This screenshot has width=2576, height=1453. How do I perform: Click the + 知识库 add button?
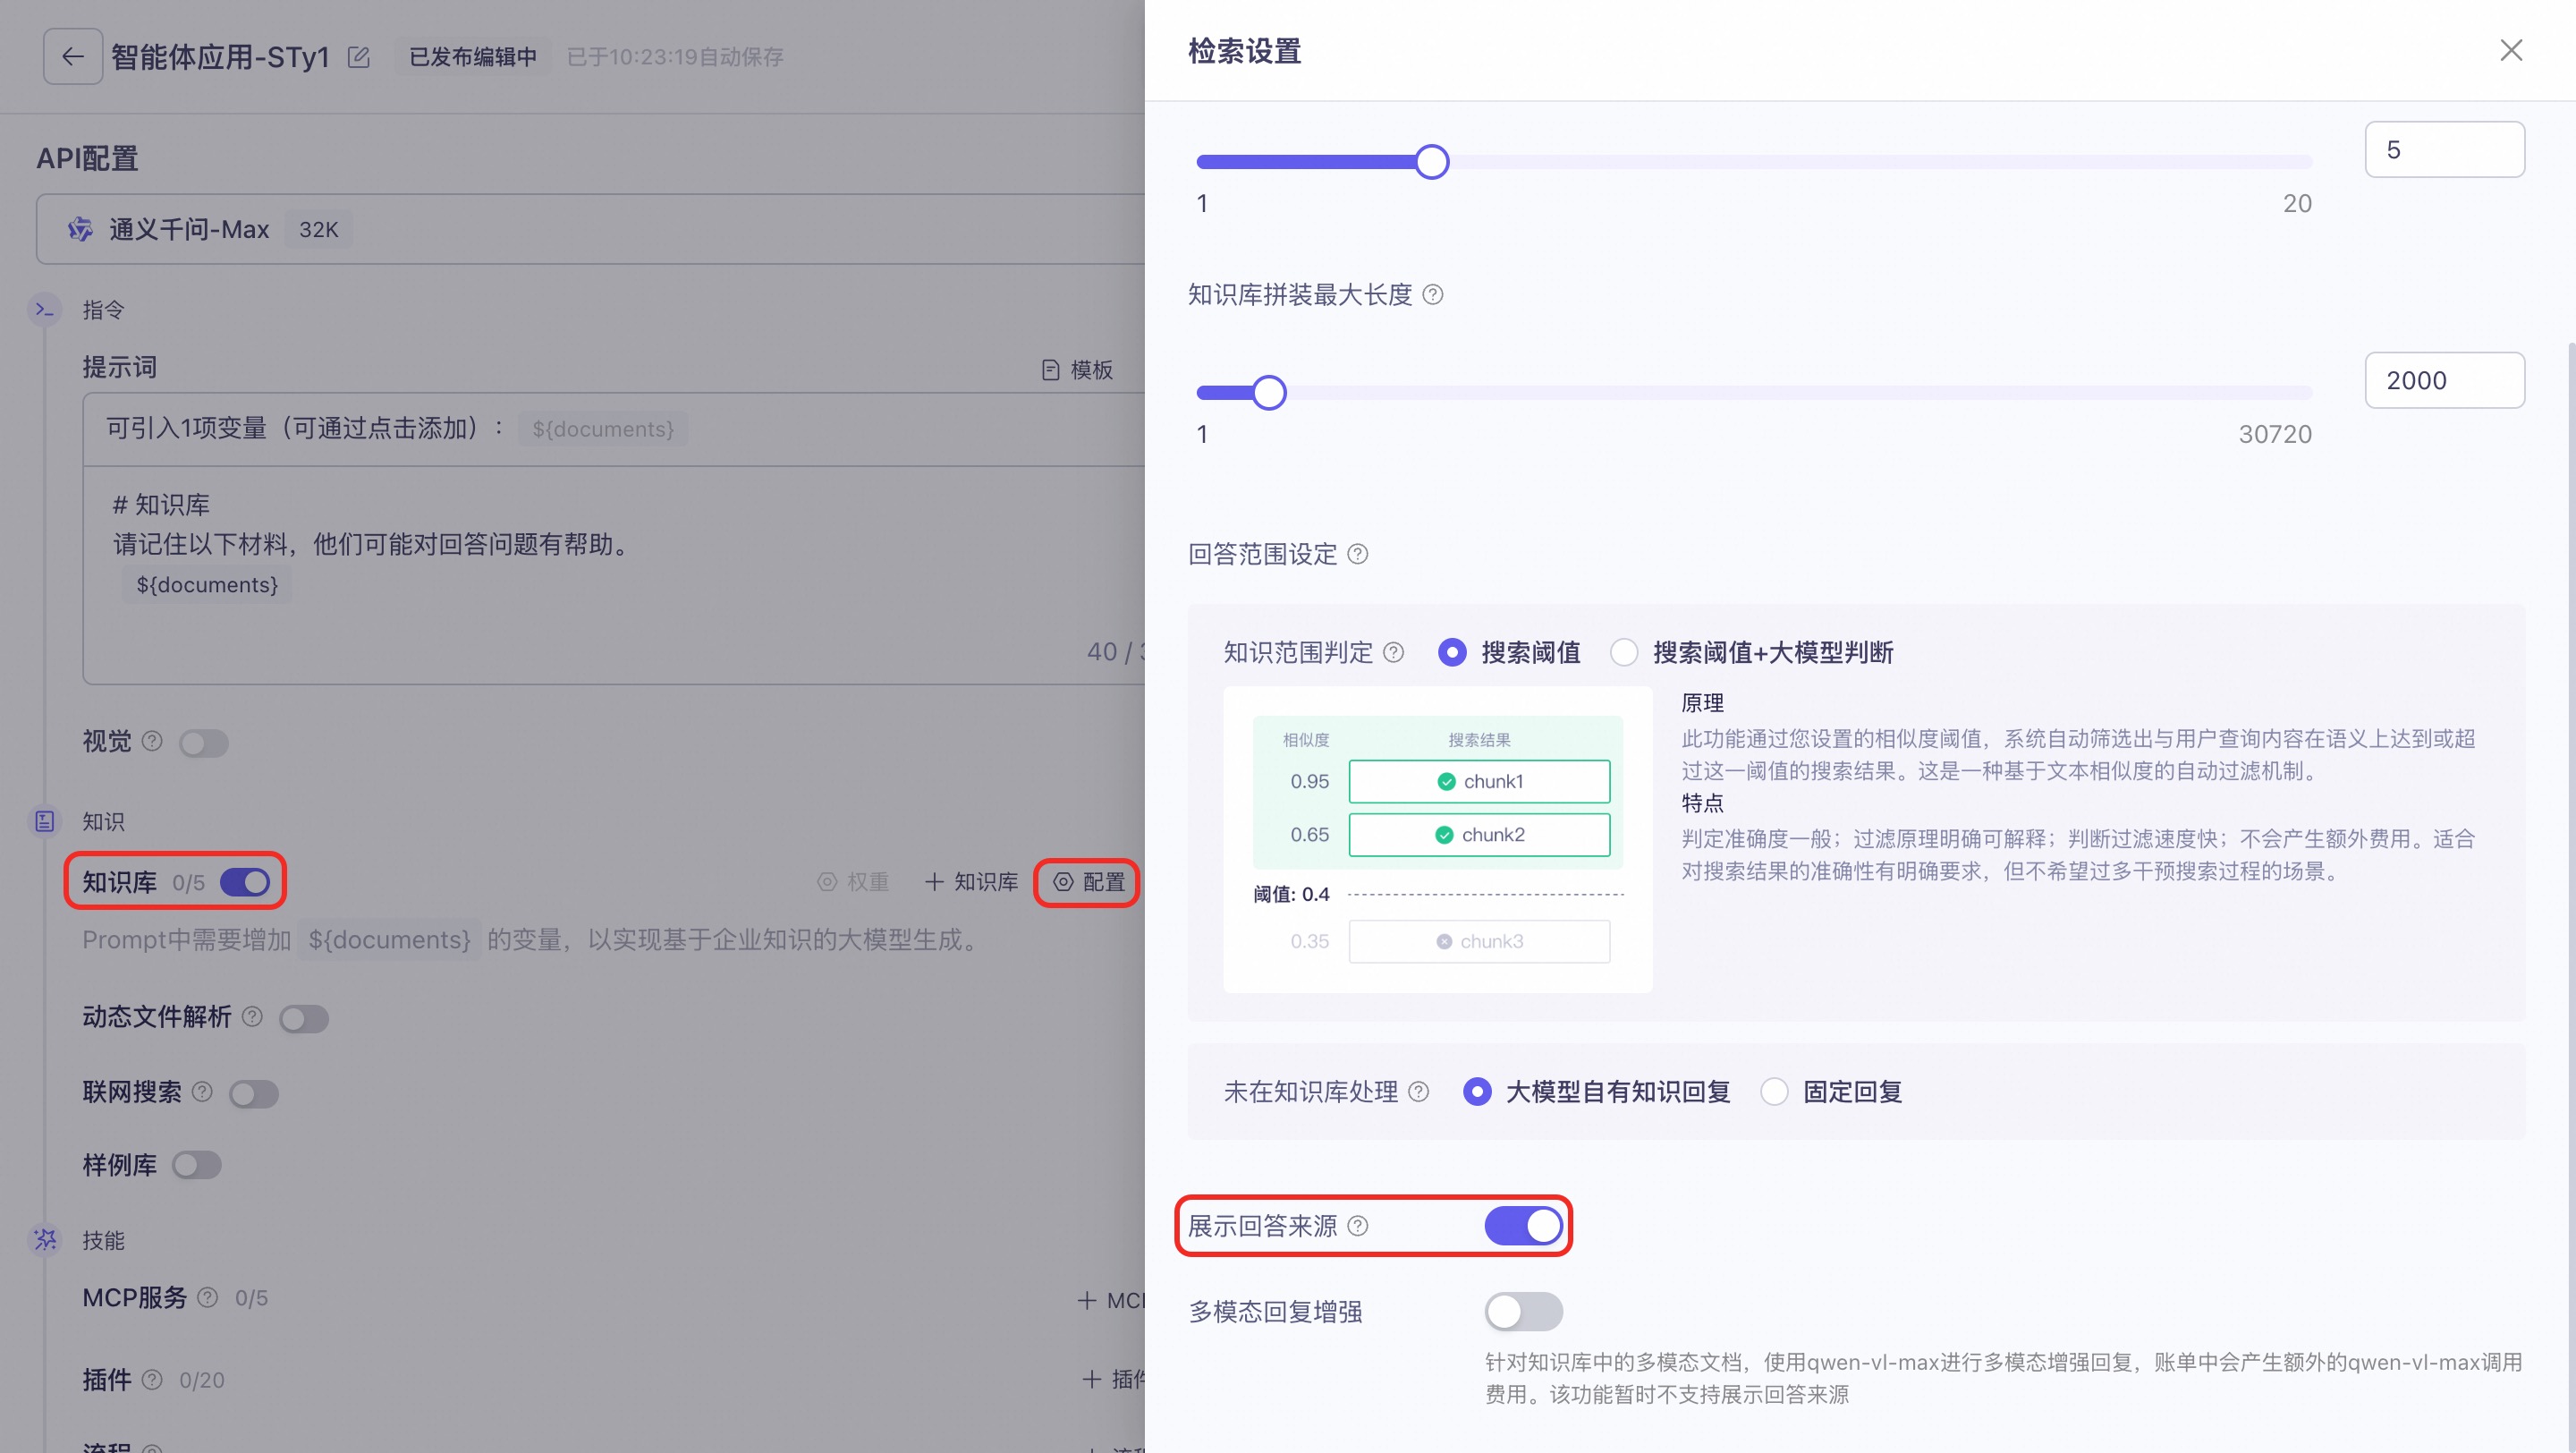click(x=971, y=882)
